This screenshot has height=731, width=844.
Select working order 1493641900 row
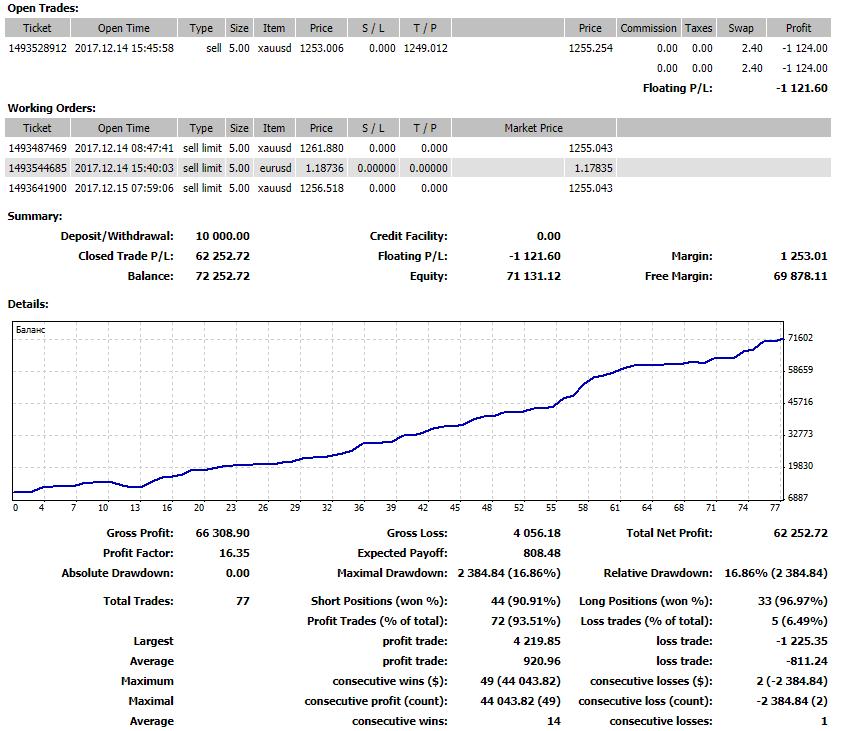click(x=418, y=188)
